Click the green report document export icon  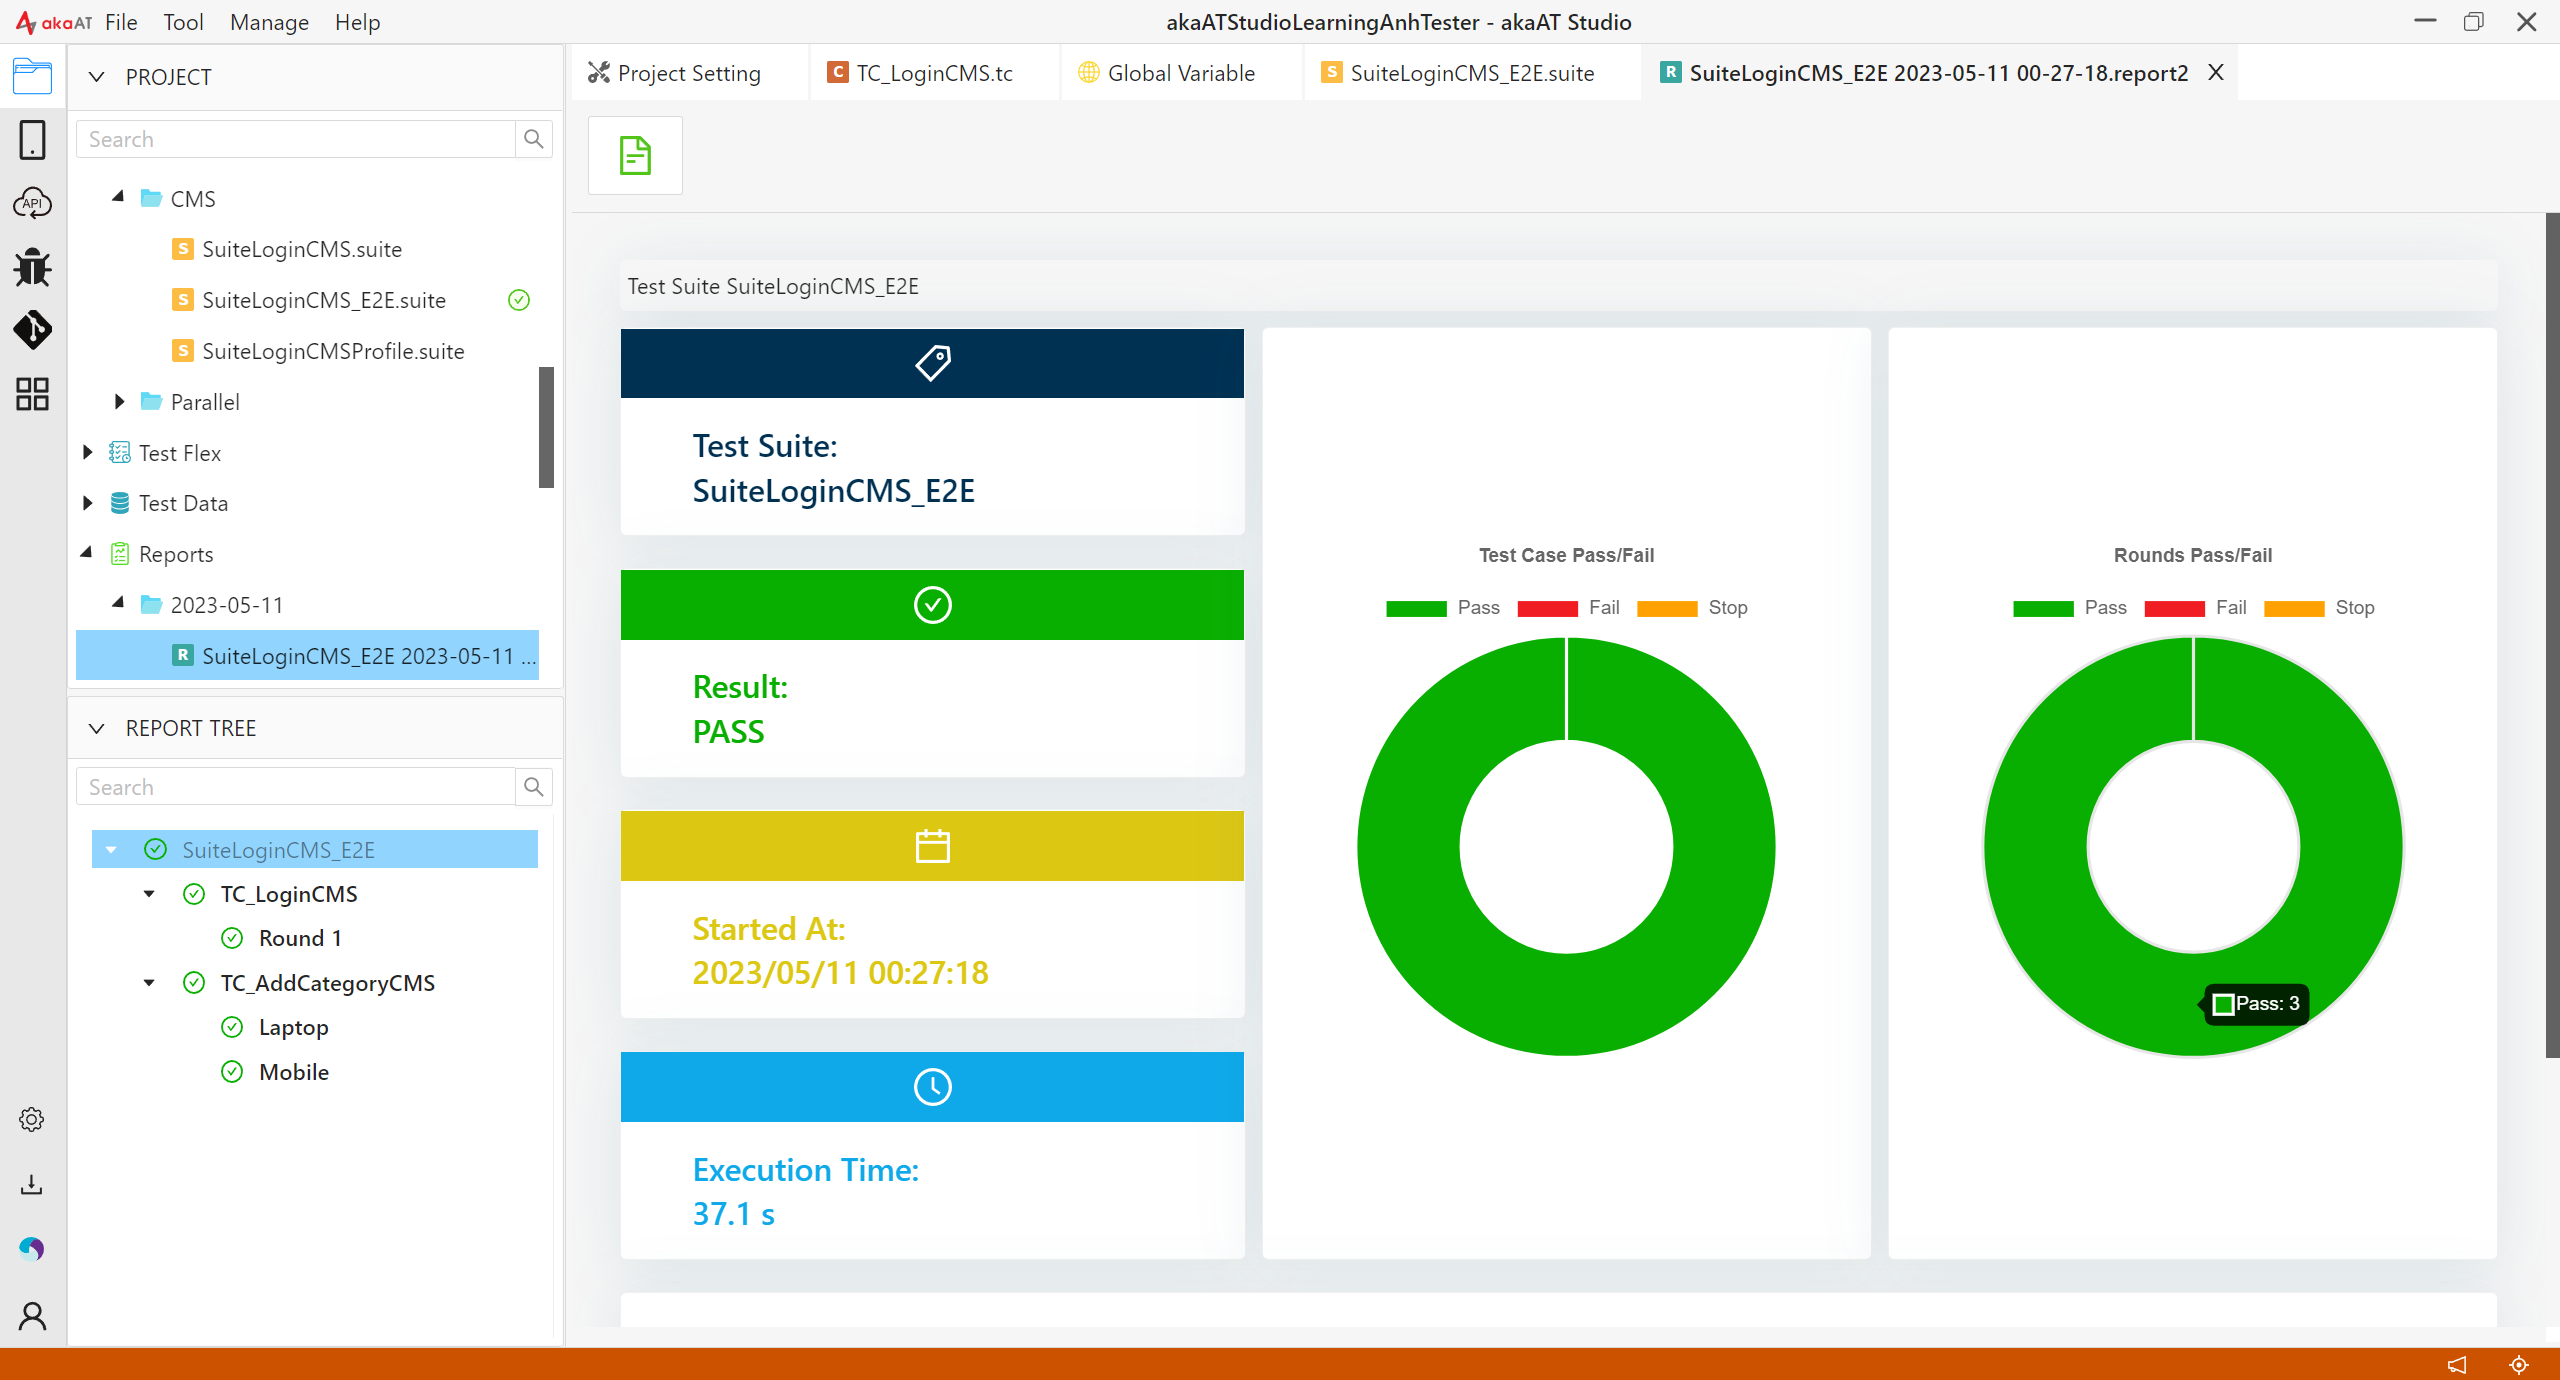[635, 156]
